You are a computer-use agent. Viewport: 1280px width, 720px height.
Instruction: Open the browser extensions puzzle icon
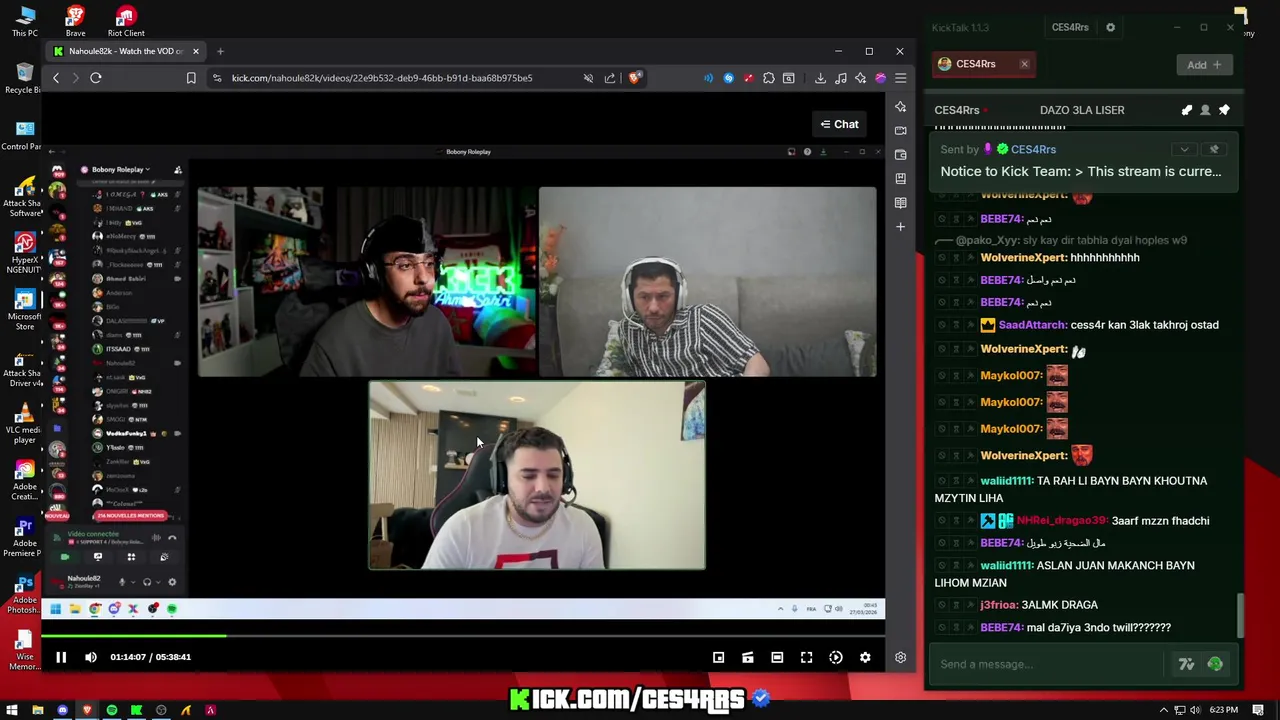point(768,78)
